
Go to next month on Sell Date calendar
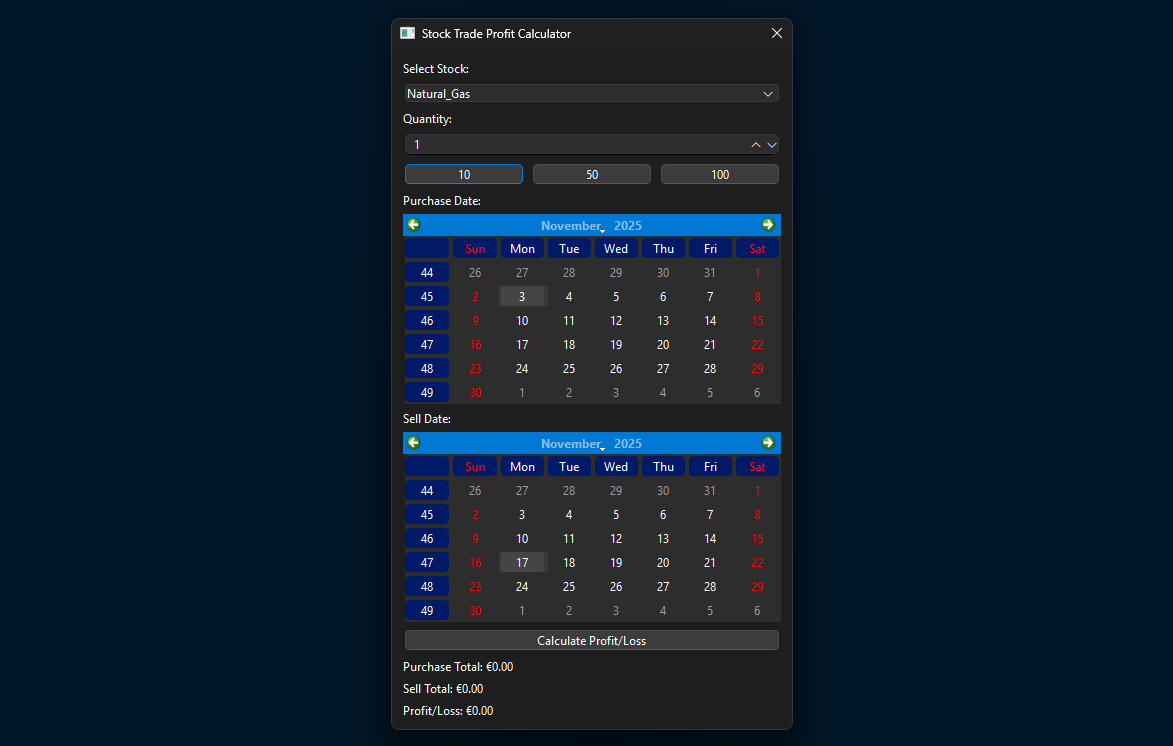pos(769,442)
